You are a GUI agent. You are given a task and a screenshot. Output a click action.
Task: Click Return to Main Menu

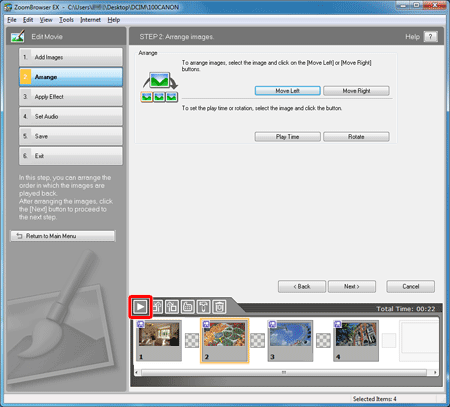pyautogui.click(x=63, y=236)
